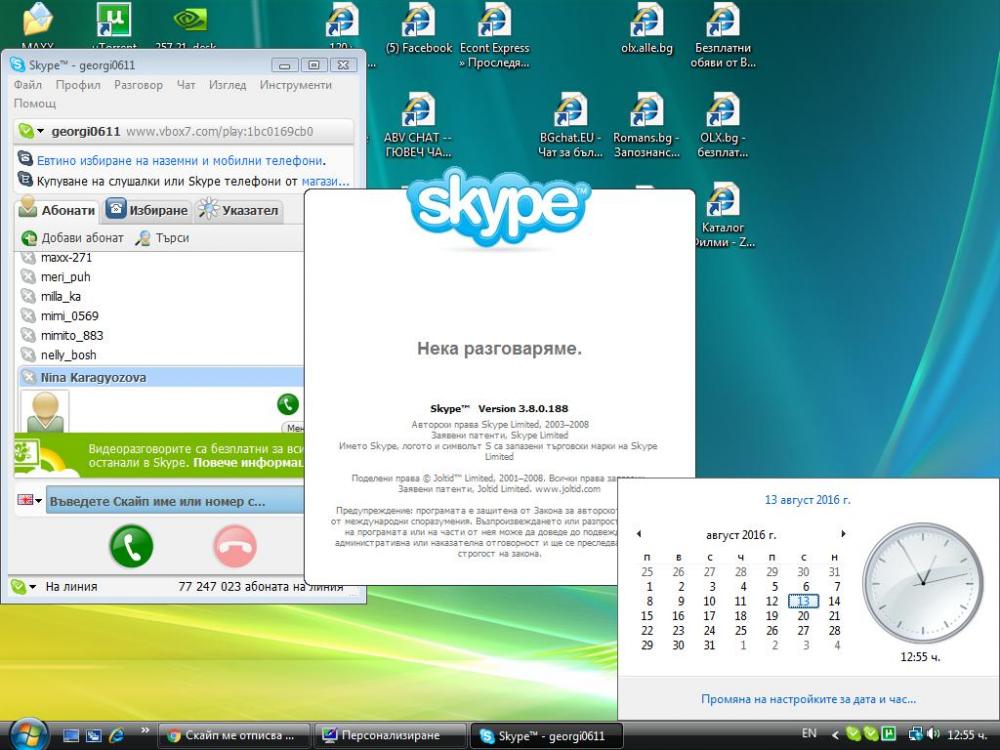Show hidden tray icons with the arrow

coord(835,735)
